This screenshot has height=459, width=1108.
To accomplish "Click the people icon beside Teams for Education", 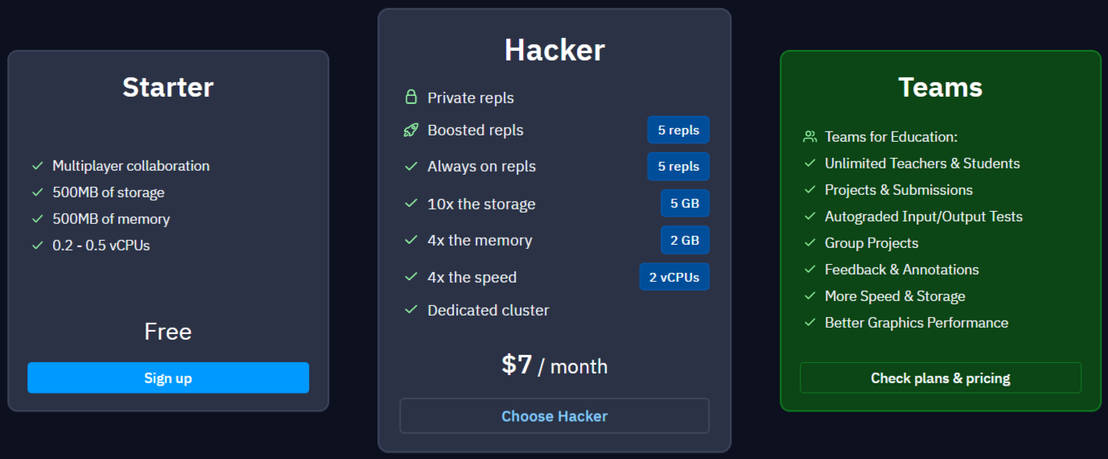I will pyautogui.click(x=810, y=137).
